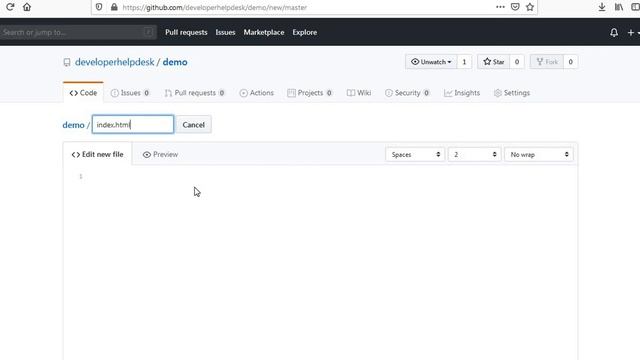Screen dimensions: 640x360
Task: Click the Fork button
Action: (x=547, y=62)
